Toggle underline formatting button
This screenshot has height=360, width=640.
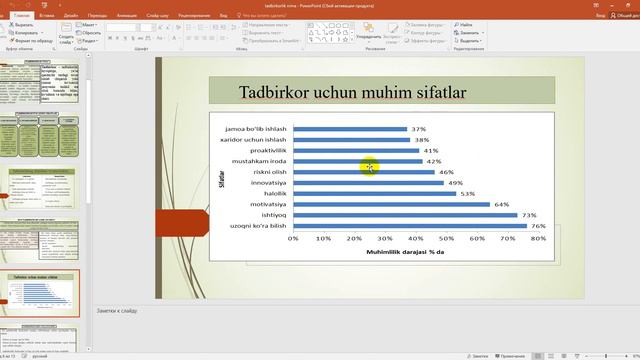pyautogui.click(x=125, y=38)
